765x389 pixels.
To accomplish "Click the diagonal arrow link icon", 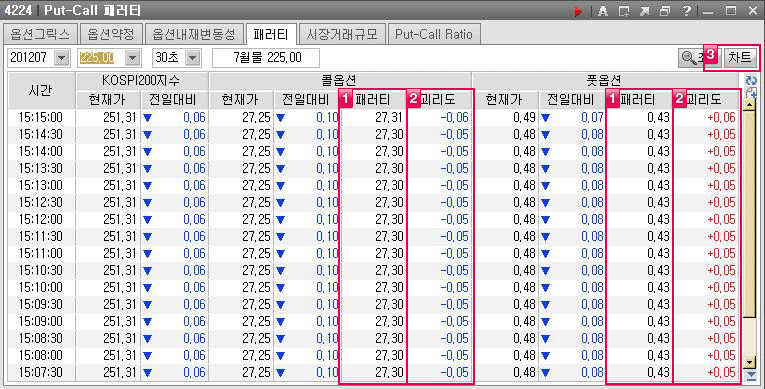I will coord(644,11).
